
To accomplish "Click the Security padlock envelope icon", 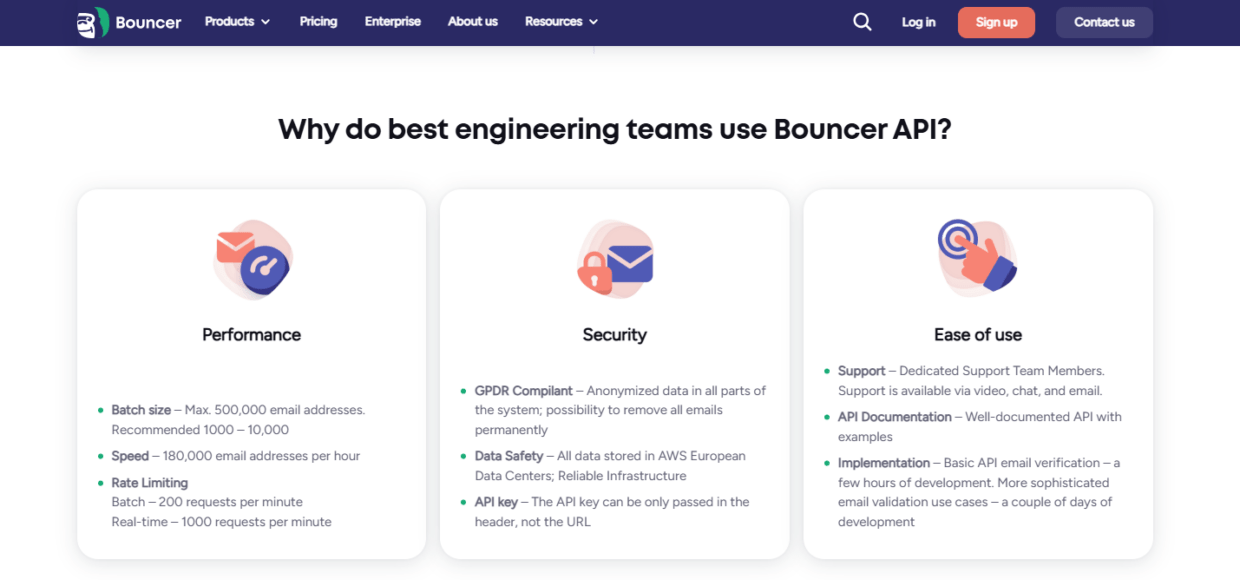I will click(615, 260).
